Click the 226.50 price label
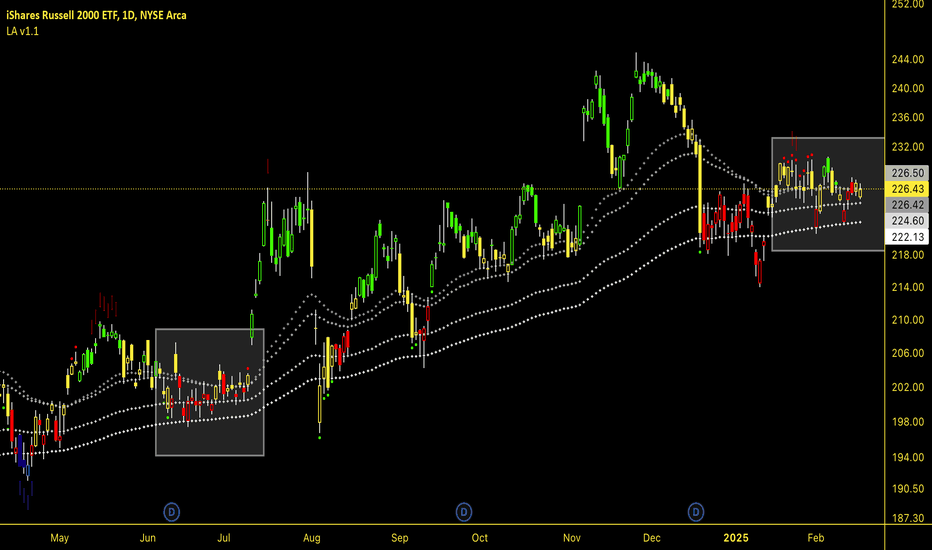Screen dimensions: 932x550 point(908,173)
